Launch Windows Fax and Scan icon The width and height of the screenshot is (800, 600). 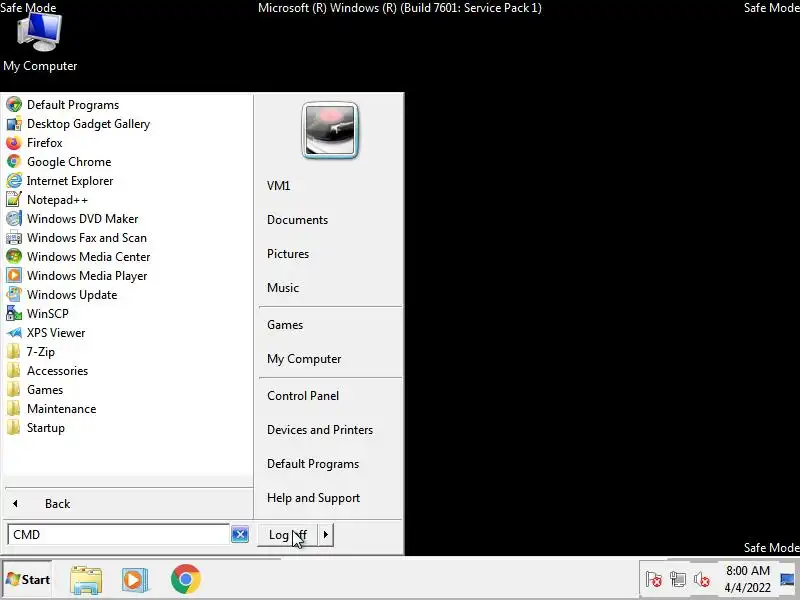tap(14, 238)
